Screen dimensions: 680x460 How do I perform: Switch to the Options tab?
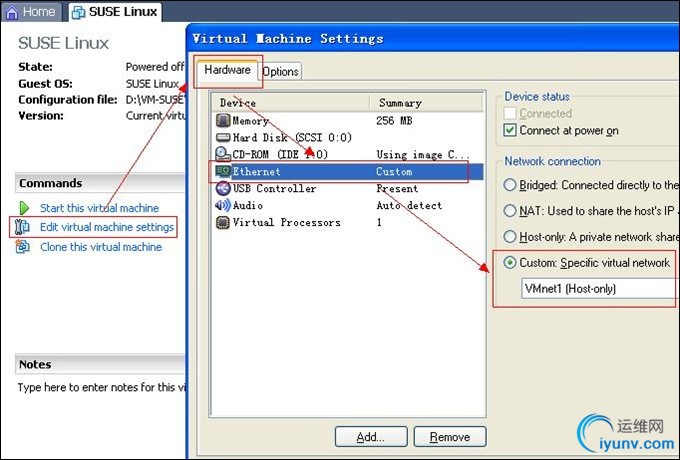click(280, 72)
